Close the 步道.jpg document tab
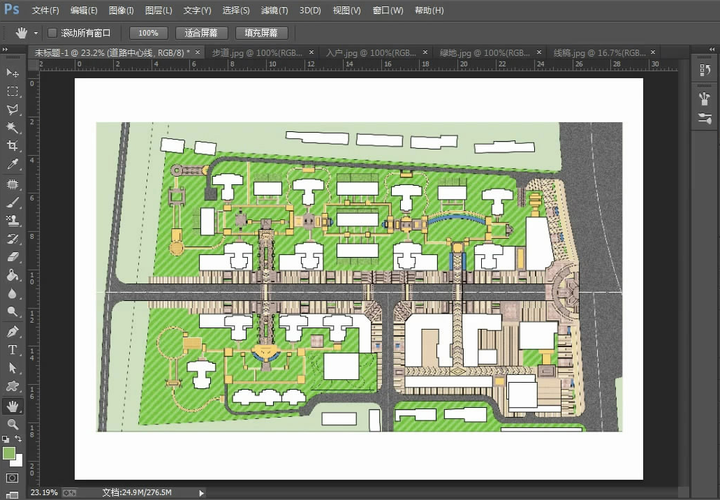The width and height of the screenshot is (720, 500). pos(311,52)
